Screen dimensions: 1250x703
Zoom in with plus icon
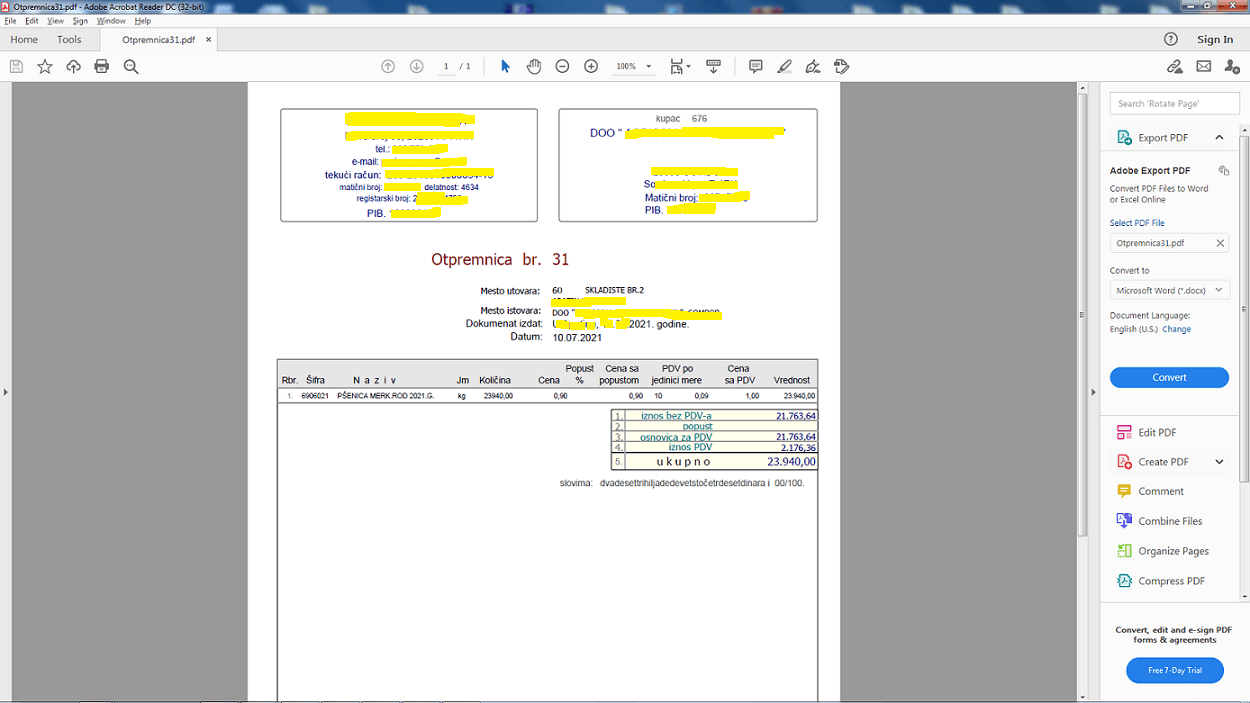pyautogui.click(x=591, y=66)
